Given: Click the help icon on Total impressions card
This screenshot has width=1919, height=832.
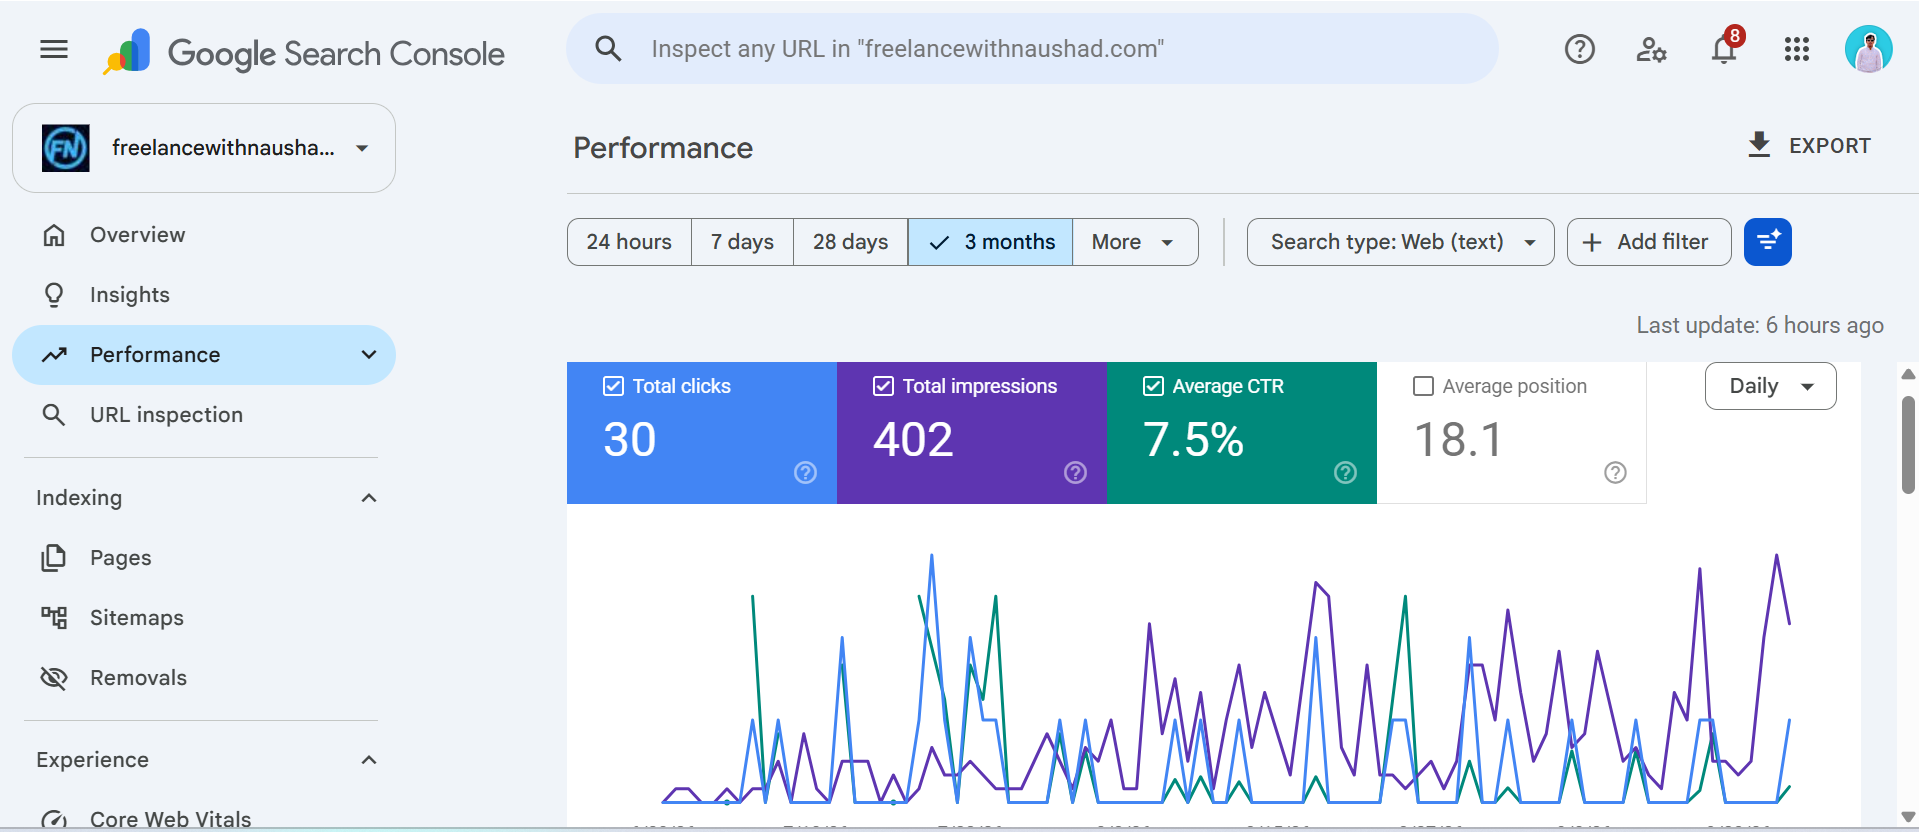Looking at the screenshot, I should (x=1075, y=472).
